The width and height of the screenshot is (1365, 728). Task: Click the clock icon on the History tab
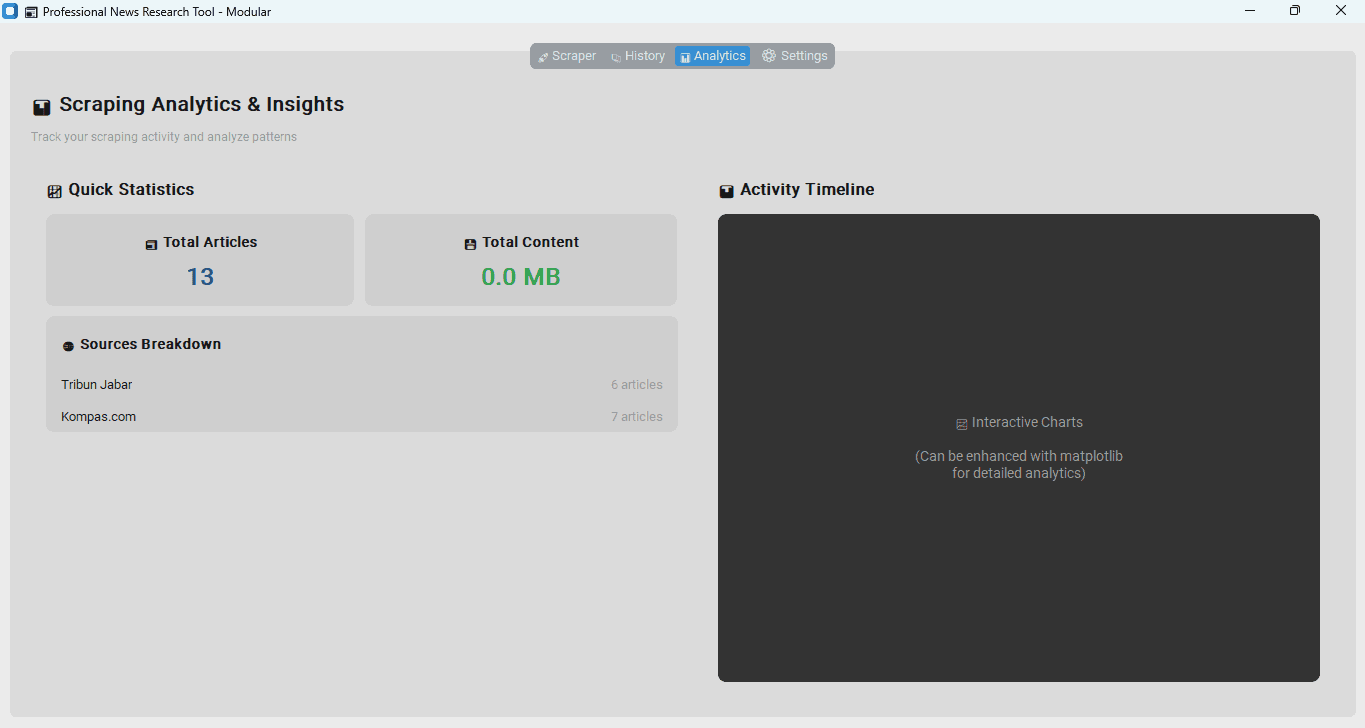pos(615,55)
